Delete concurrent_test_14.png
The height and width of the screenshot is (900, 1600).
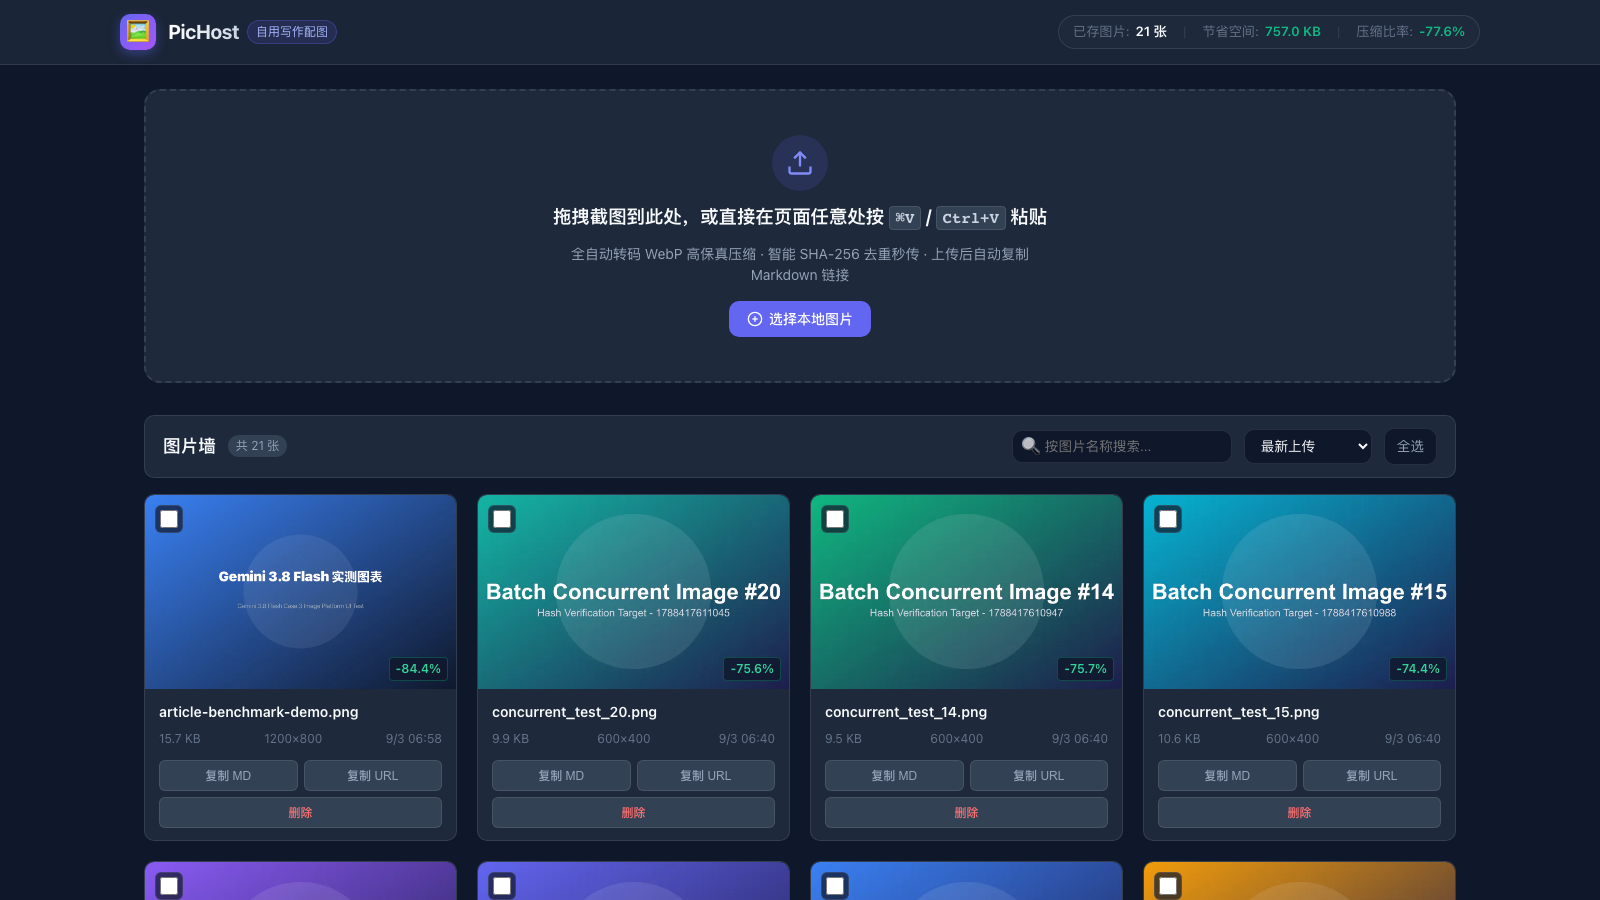[966, 812]
